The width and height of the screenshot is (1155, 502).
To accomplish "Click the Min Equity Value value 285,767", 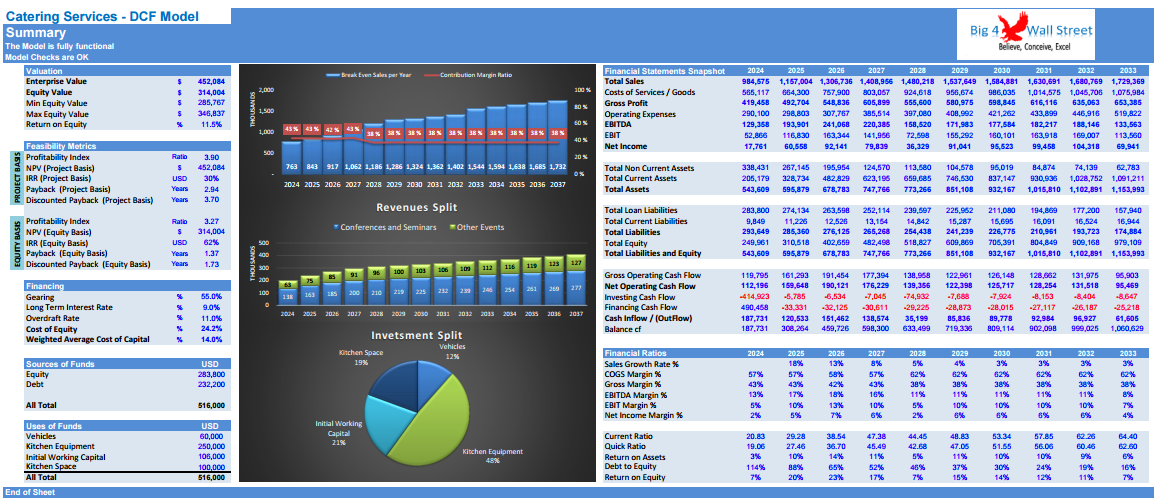I will [x=211, y=104].
